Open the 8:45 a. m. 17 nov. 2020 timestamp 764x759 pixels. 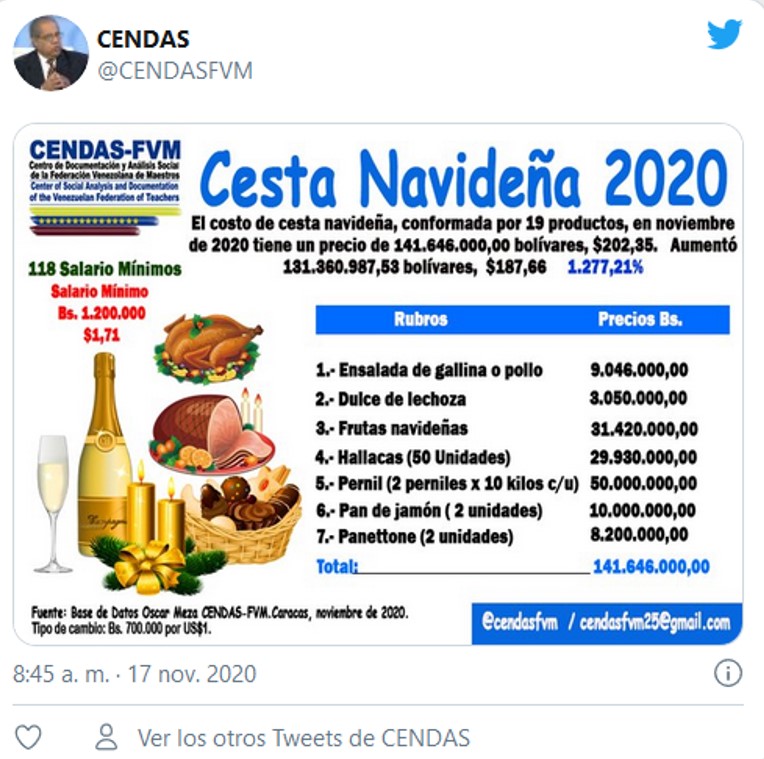click(x=134, y=674)
